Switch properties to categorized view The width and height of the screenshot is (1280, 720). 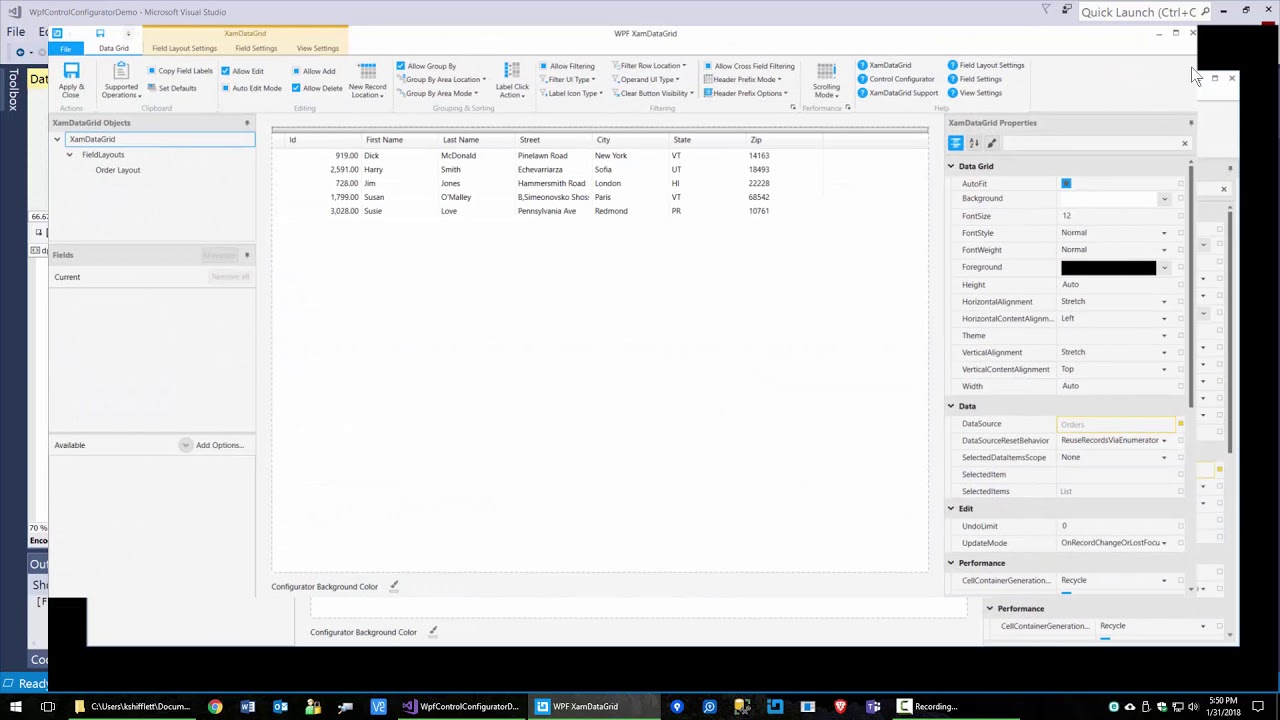(956, 143)
